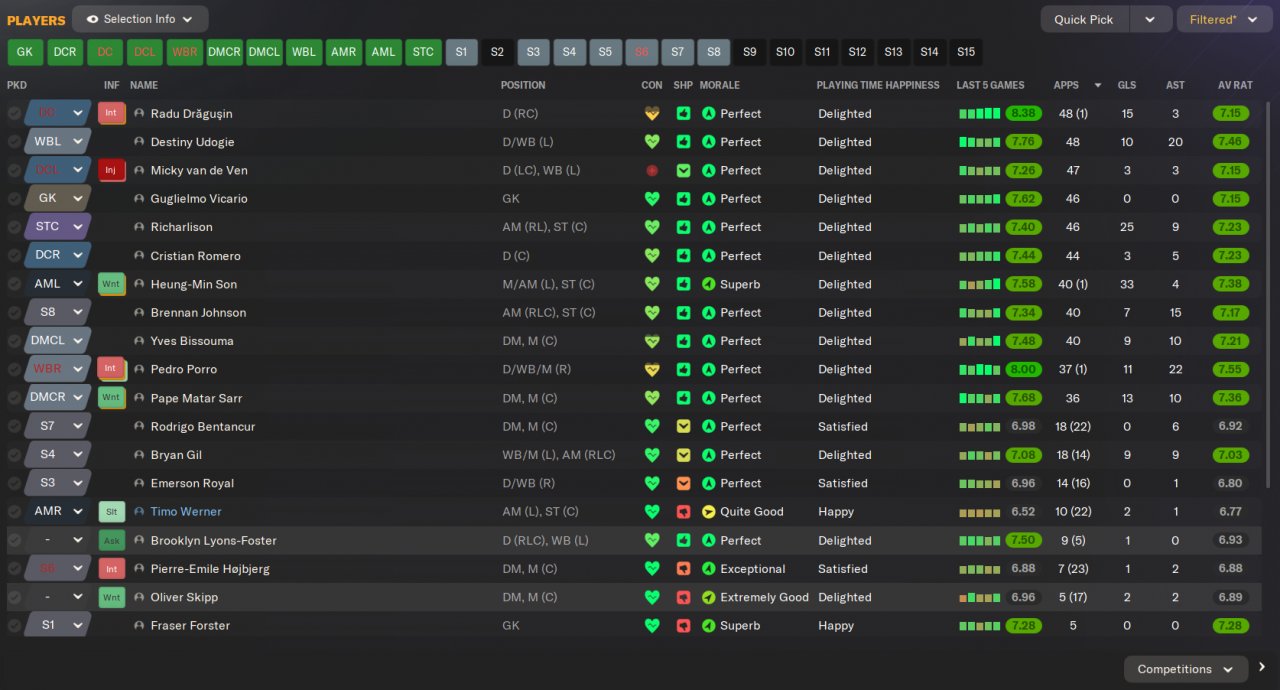Viewport: 1280px width, 690px height.
Task: Toggle the checkmark for Richarlison
Action: (14, 227)
